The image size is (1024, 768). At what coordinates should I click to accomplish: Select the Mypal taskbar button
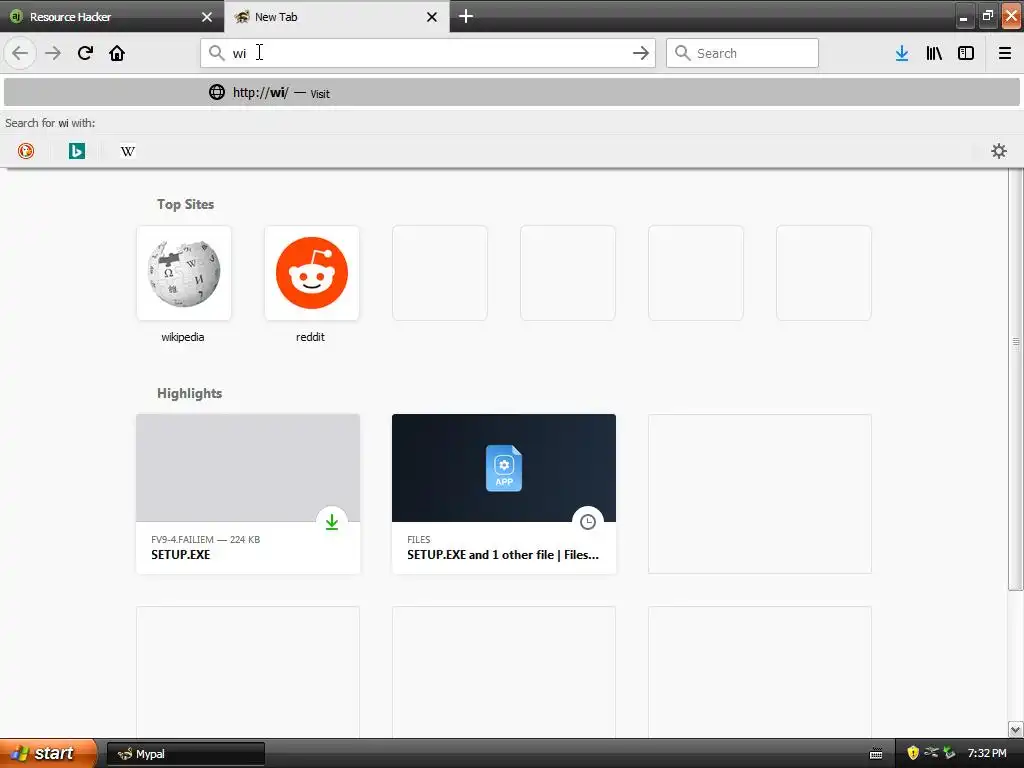pyautogui.click(x=185, y=754)
